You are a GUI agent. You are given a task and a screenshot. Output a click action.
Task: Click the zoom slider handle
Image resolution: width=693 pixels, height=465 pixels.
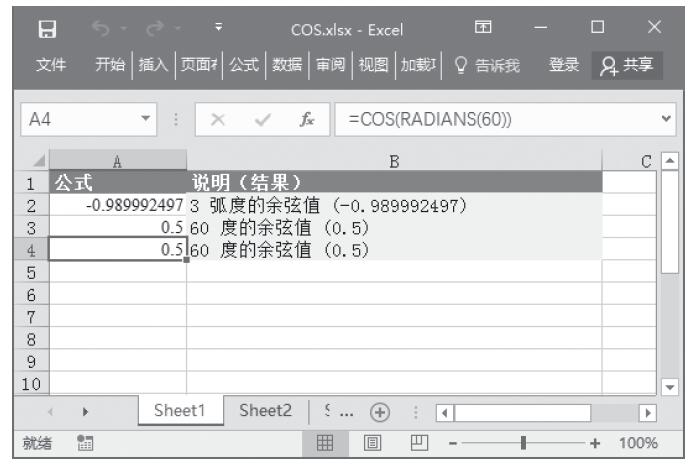pos(522,442)
